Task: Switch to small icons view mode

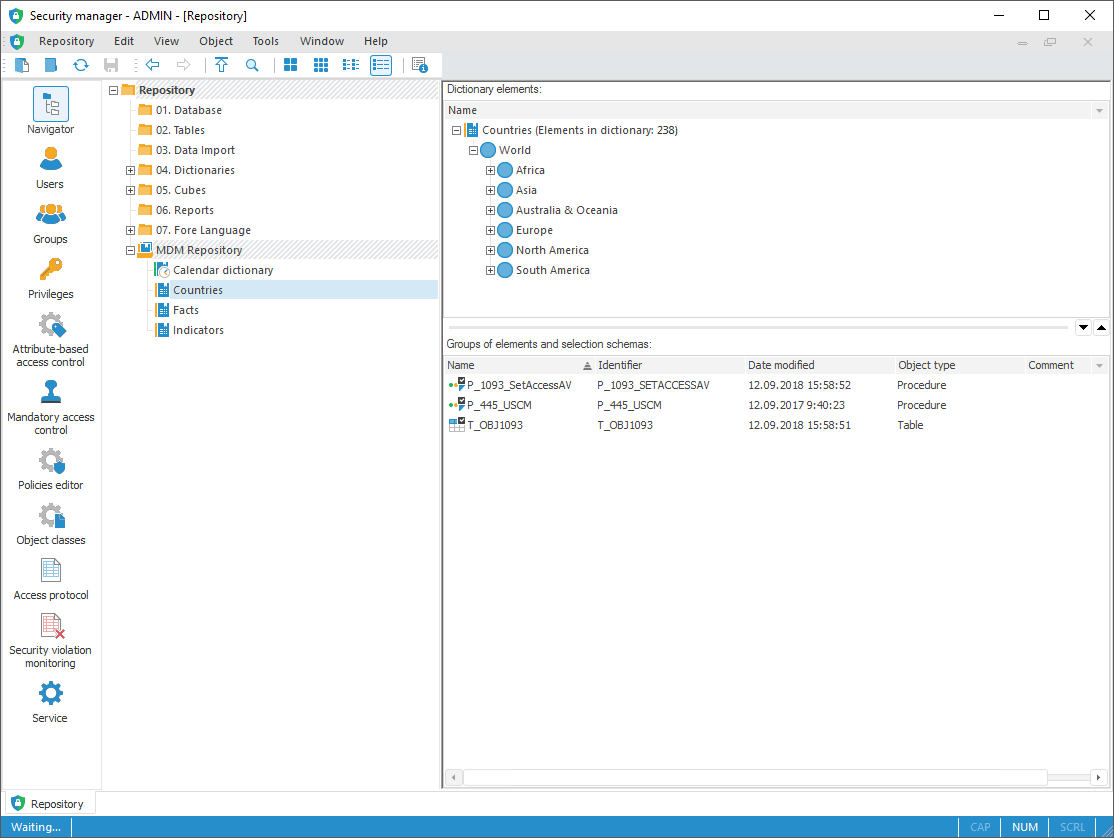Action: point(321,65)
